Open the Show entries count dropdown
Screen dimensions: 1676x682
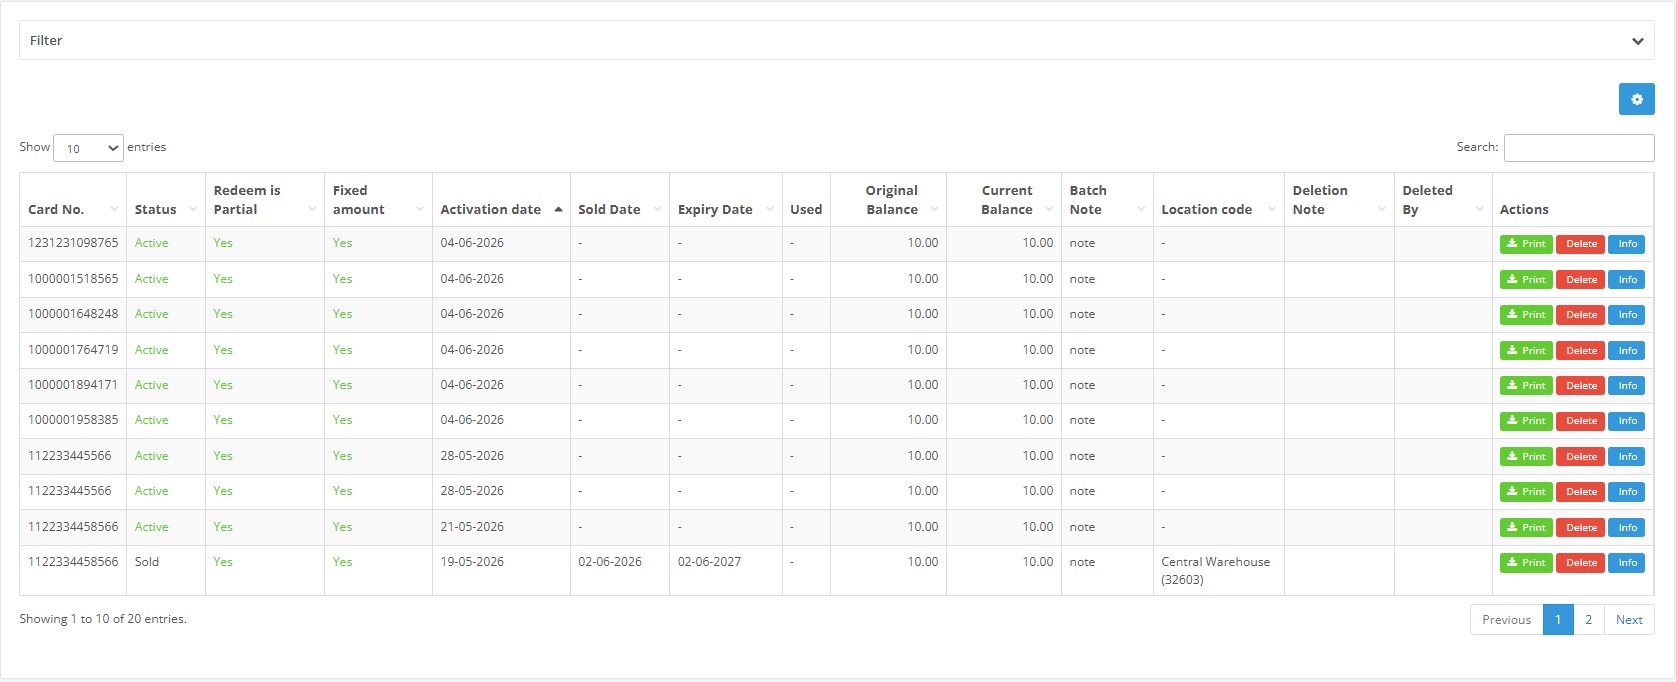(x=88, y=148)
